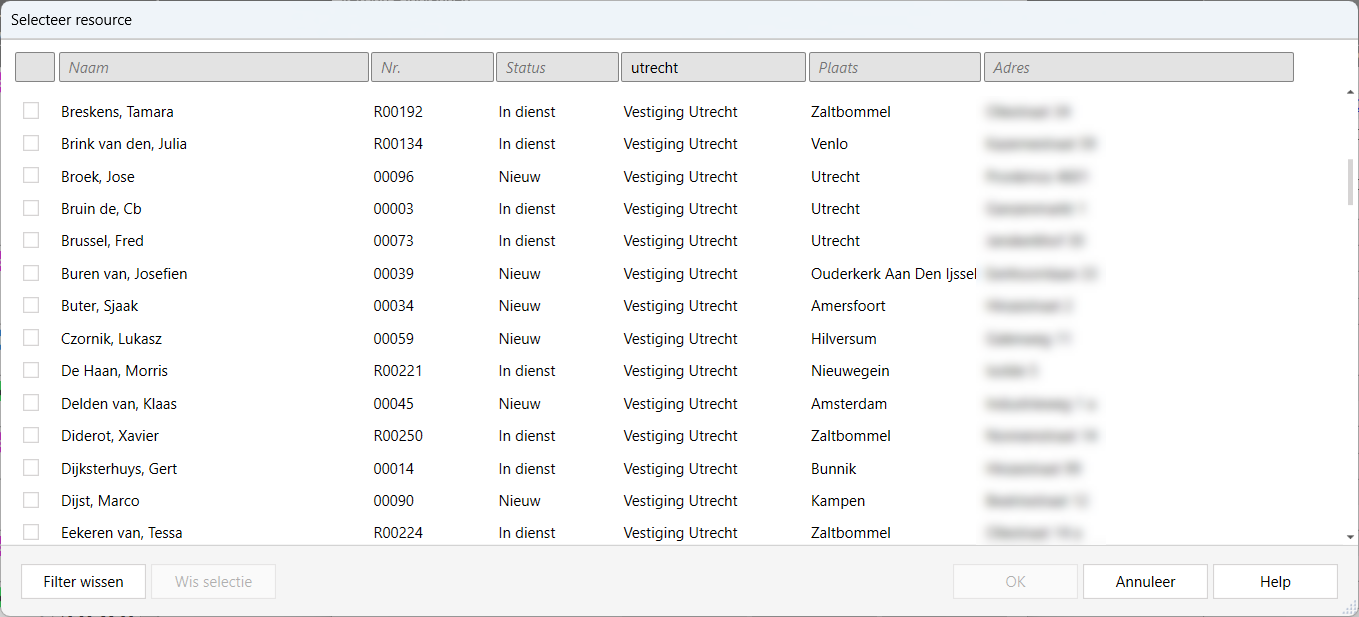
Task: Focus the Nr. filter input
Action: point(431,67)
